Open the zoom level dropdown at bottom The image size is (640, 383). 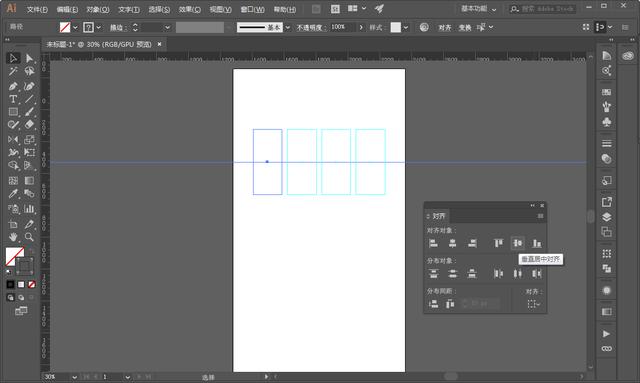tap(75, 377)
